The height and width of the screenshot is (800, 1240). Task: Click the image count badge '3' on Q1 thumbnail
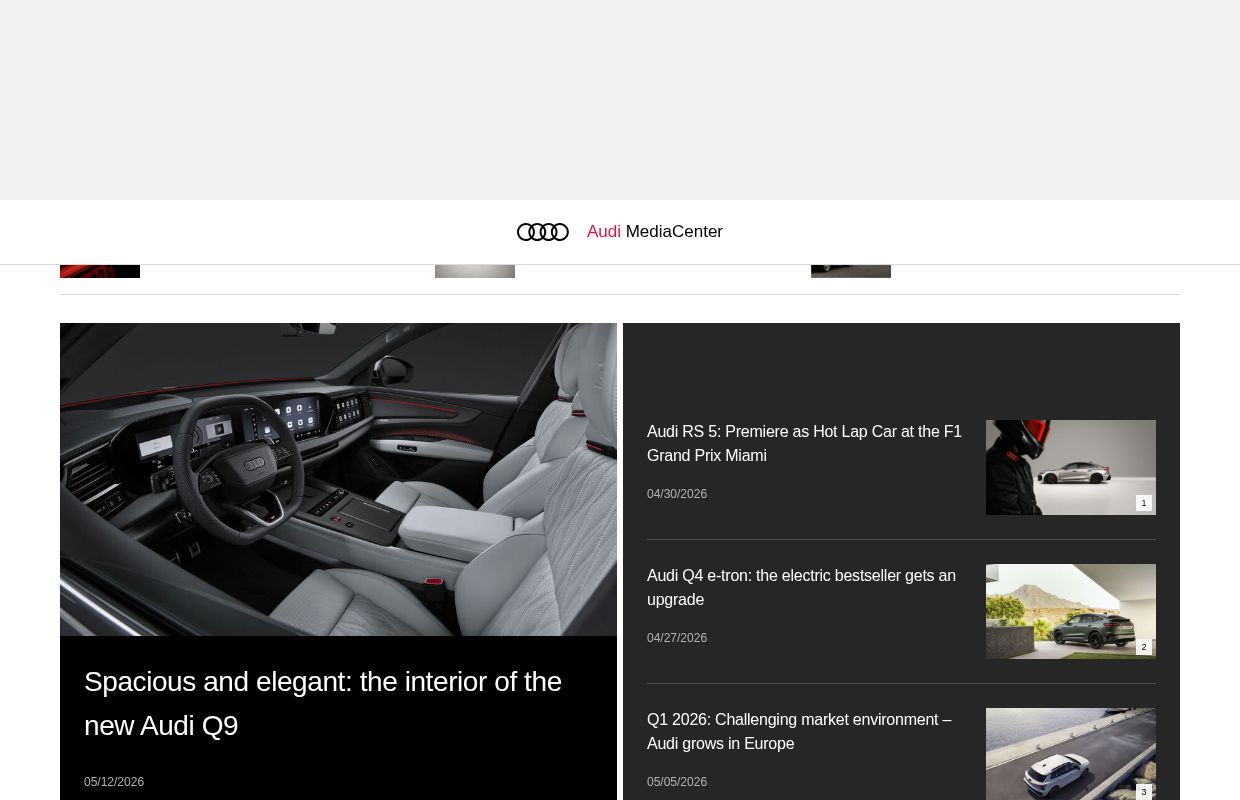coord(1144,791)
